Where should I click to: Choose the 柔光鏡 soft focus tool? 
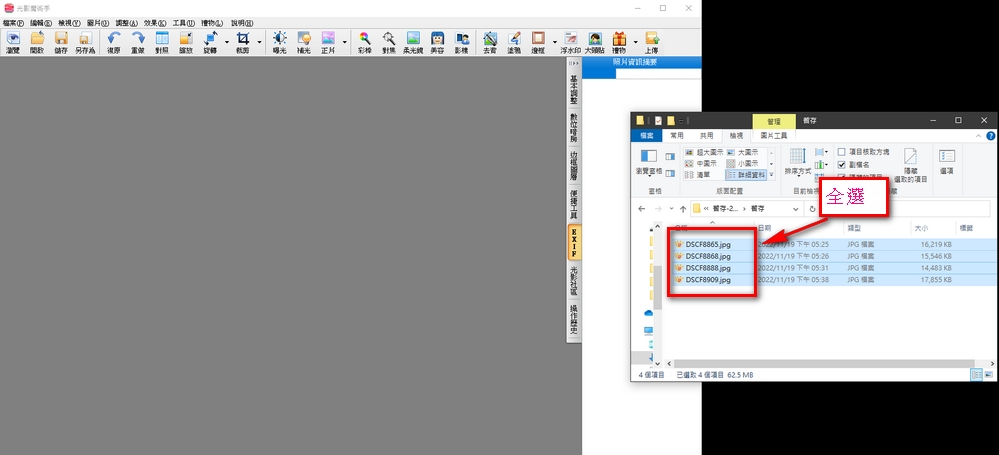413,41
